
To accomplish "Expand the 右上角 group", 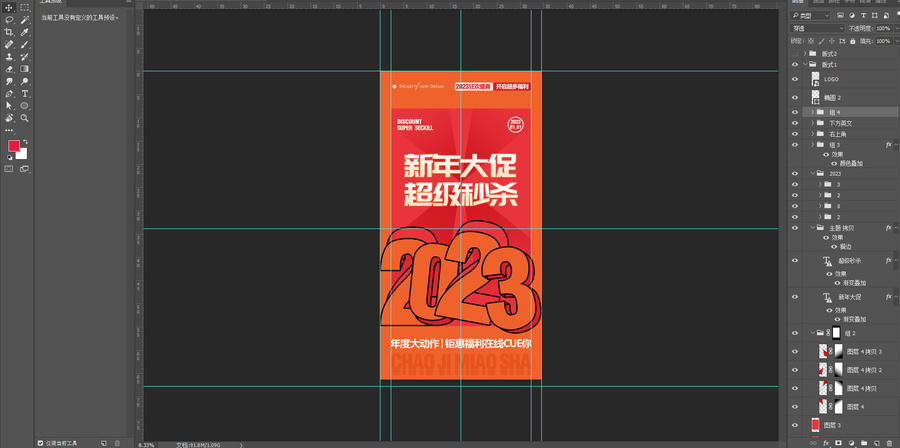I will point(812,134).
